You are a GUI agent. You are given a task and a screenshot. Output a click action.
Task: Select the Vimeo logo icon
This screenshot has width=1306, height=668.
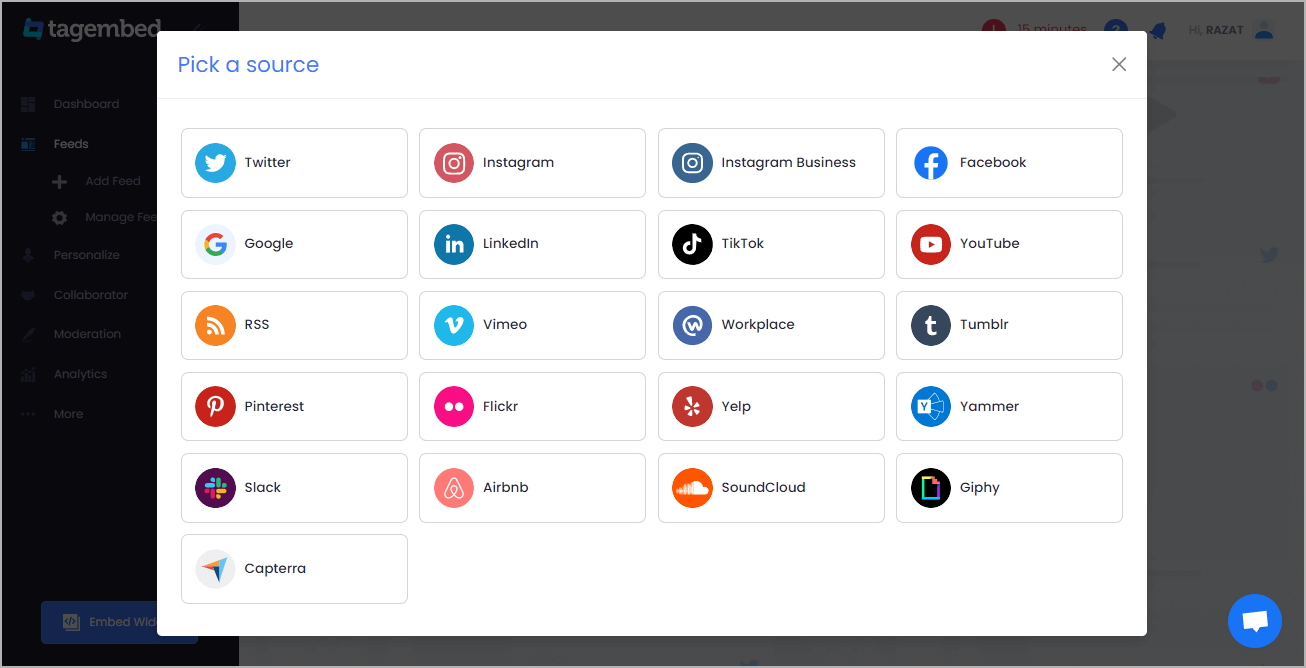pyautogui.click(x=453, y=325)
